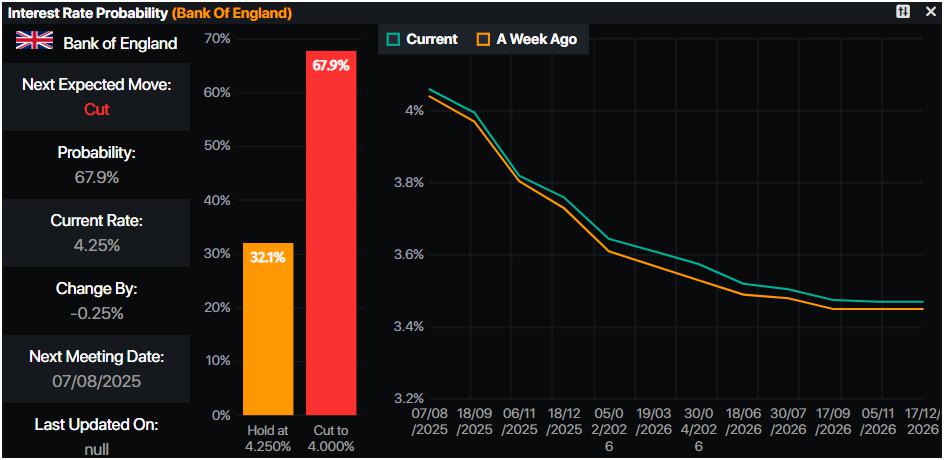Click the 3.4% line chart axis label
Viewport: 944px width, 460px height.
tap(410, 327)
